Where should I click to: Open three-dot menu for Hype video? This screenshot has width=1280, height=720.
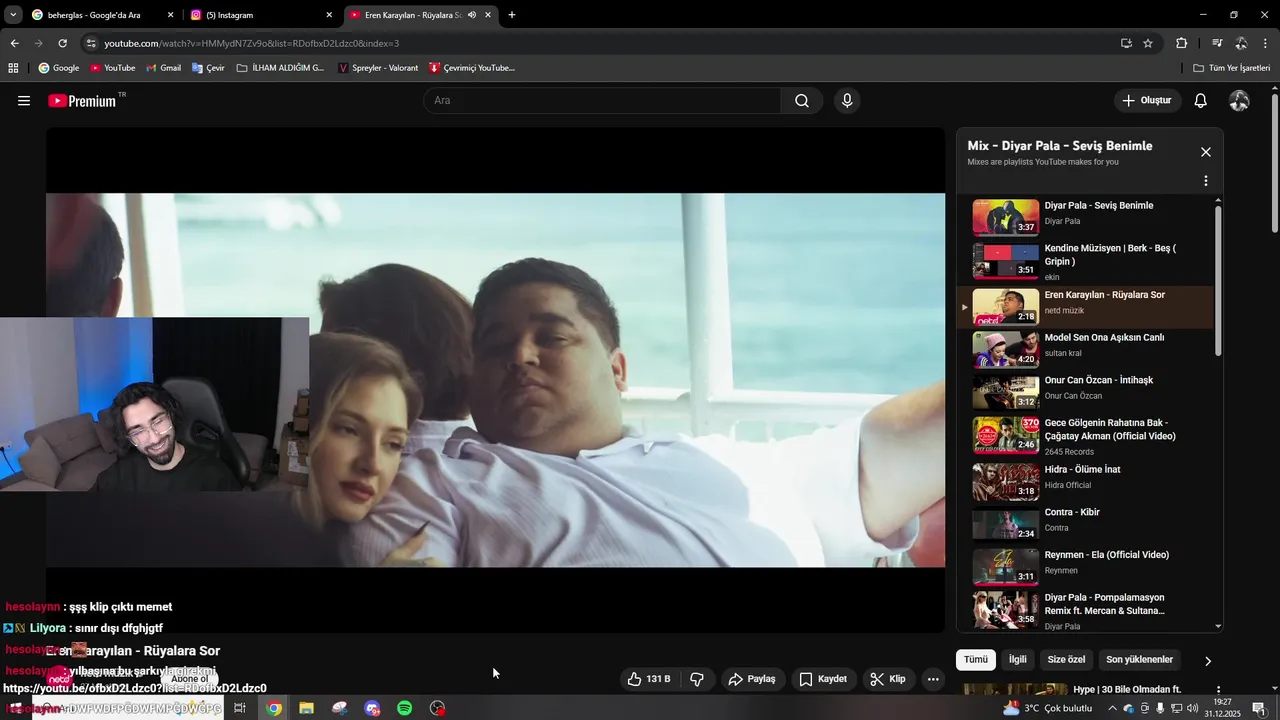tap(1218, 690)
